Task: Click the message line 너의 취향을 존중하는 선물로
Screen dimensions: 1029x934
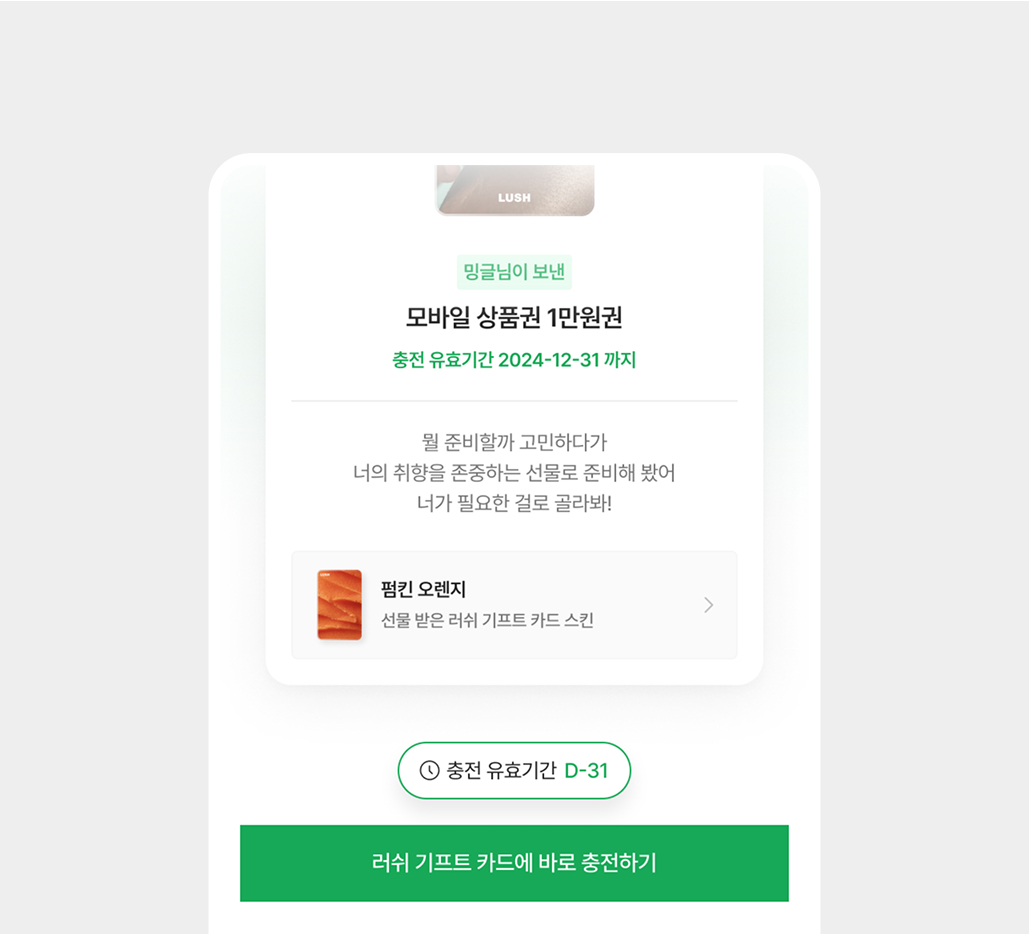Action: pyautogui.click(x=514, y=473)
